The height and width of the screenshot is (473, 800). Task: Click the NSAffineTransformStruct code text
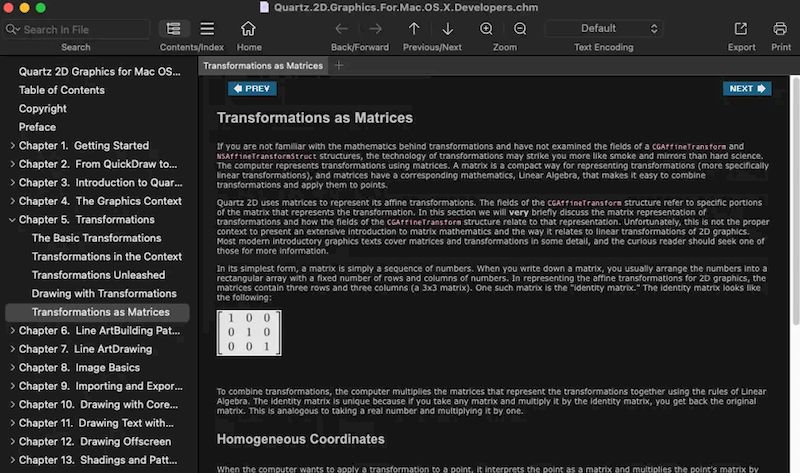[266, 156]
